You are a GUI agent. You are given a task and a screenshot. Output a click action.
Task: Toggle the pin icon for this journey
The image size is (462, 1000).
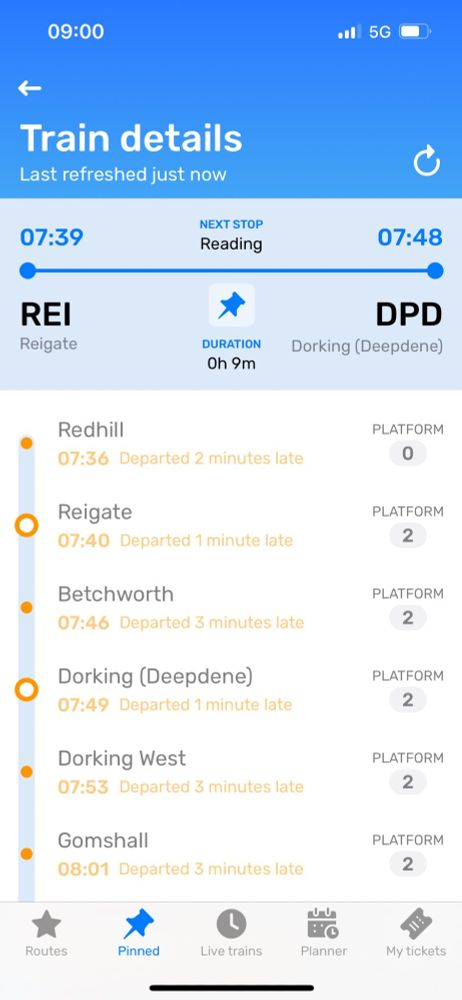[x=231, y=305]
